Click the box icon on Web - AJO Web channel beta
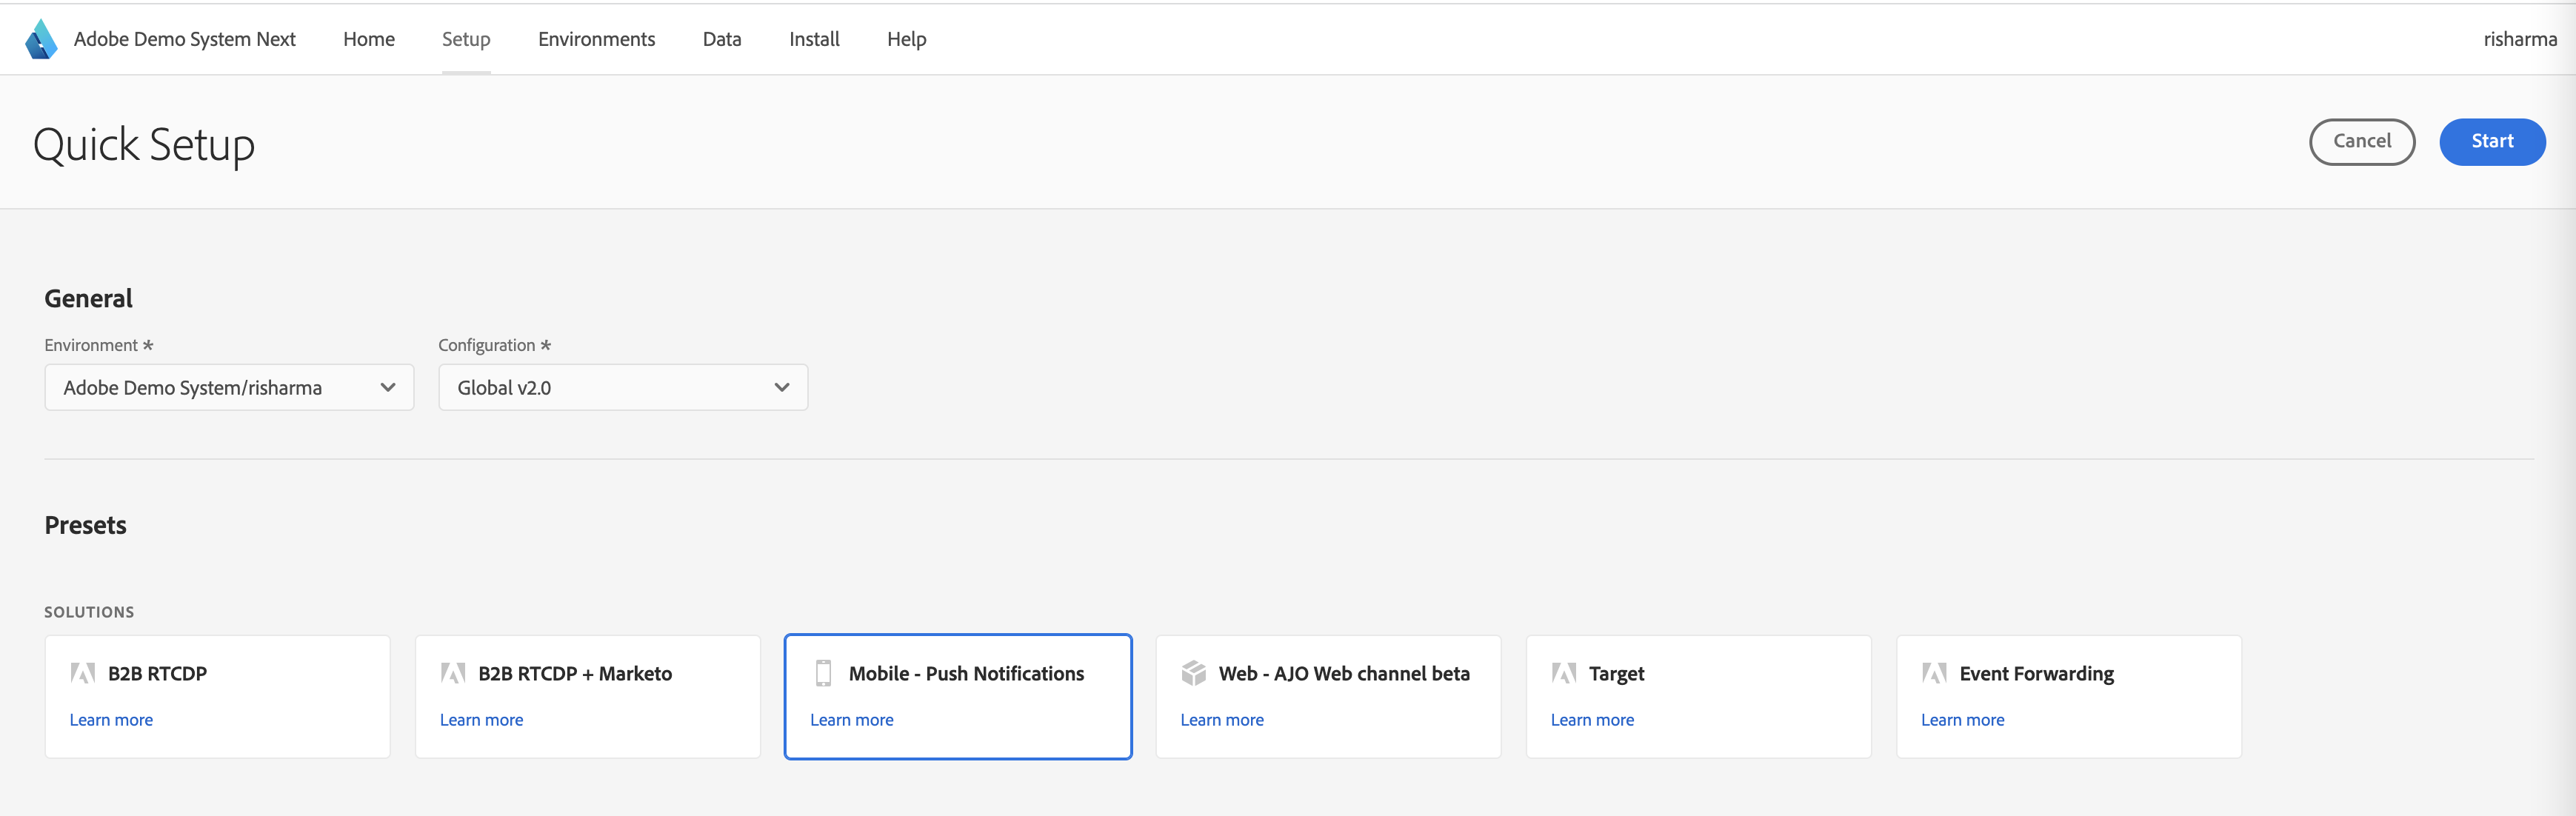Screen dimensions: 2576x816 coord(1193,673)
